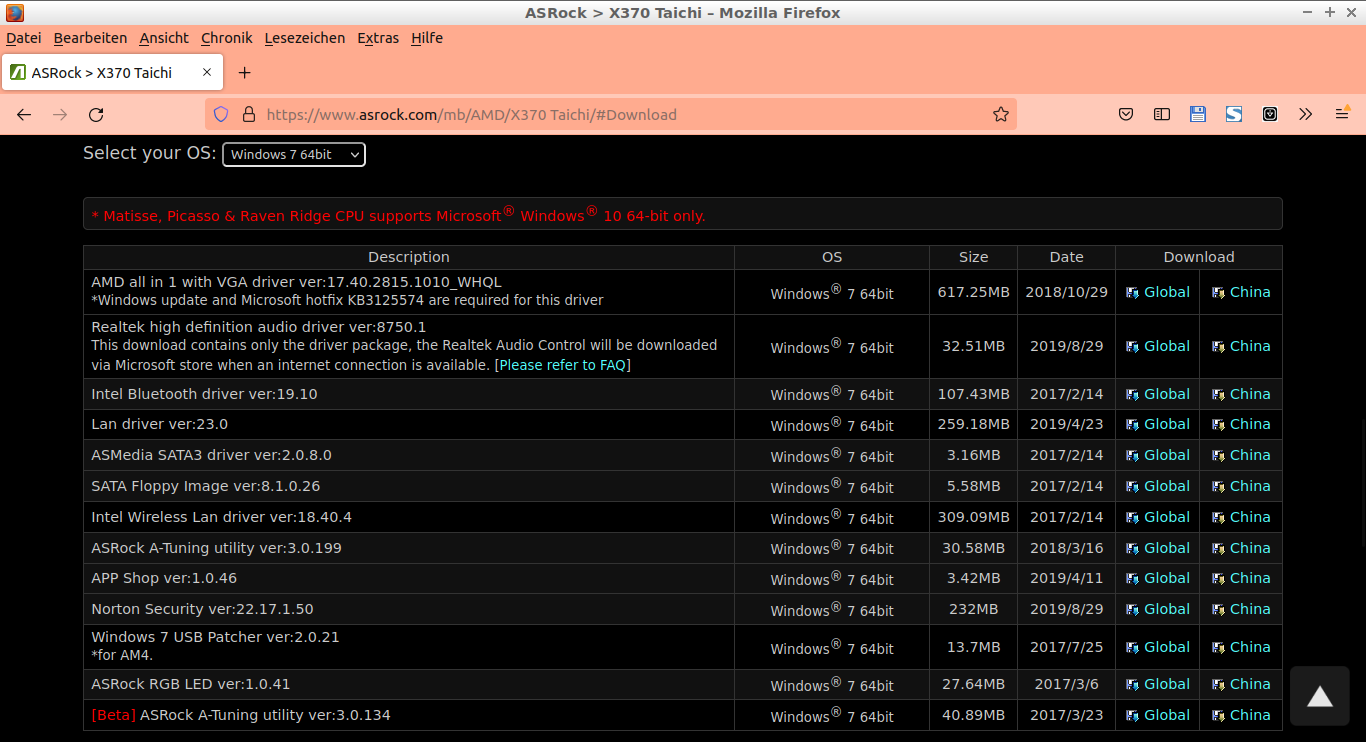Open the Bearbeiten menu
This screenshot has height=742, width=1366.
coord(90,38)
